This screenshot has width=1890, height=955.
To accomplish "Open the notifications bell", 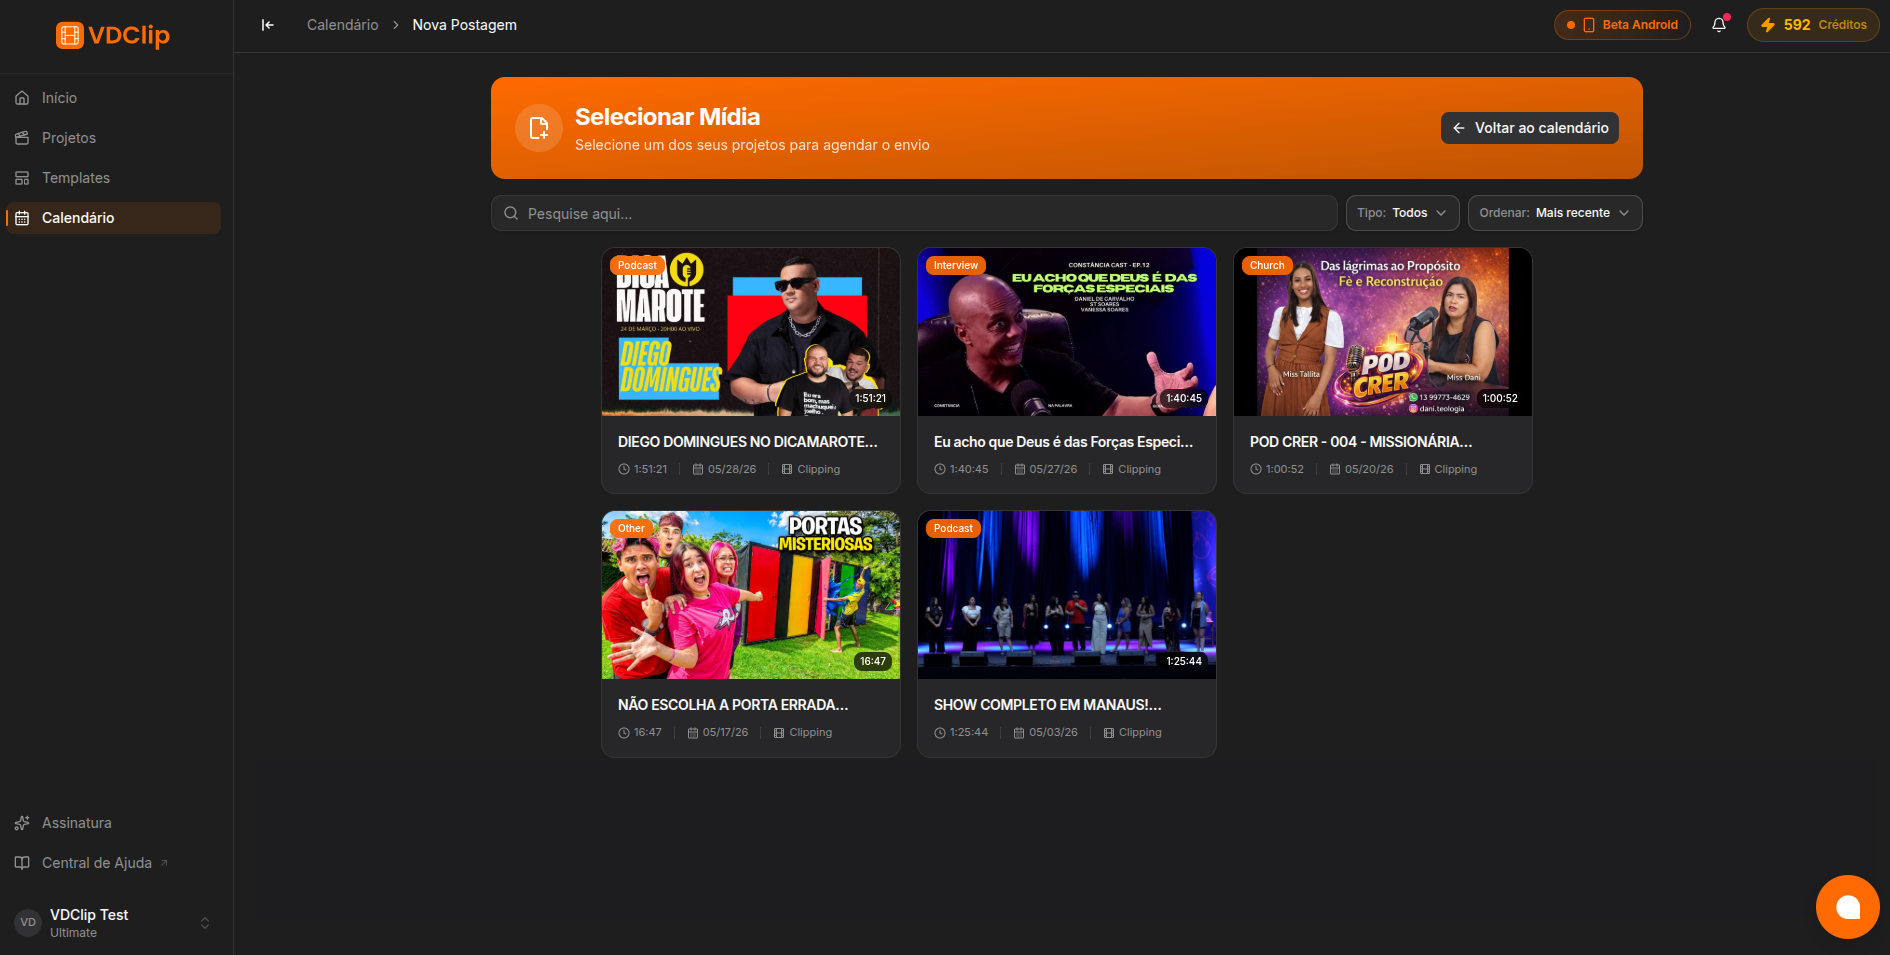I will point(1719,25).
